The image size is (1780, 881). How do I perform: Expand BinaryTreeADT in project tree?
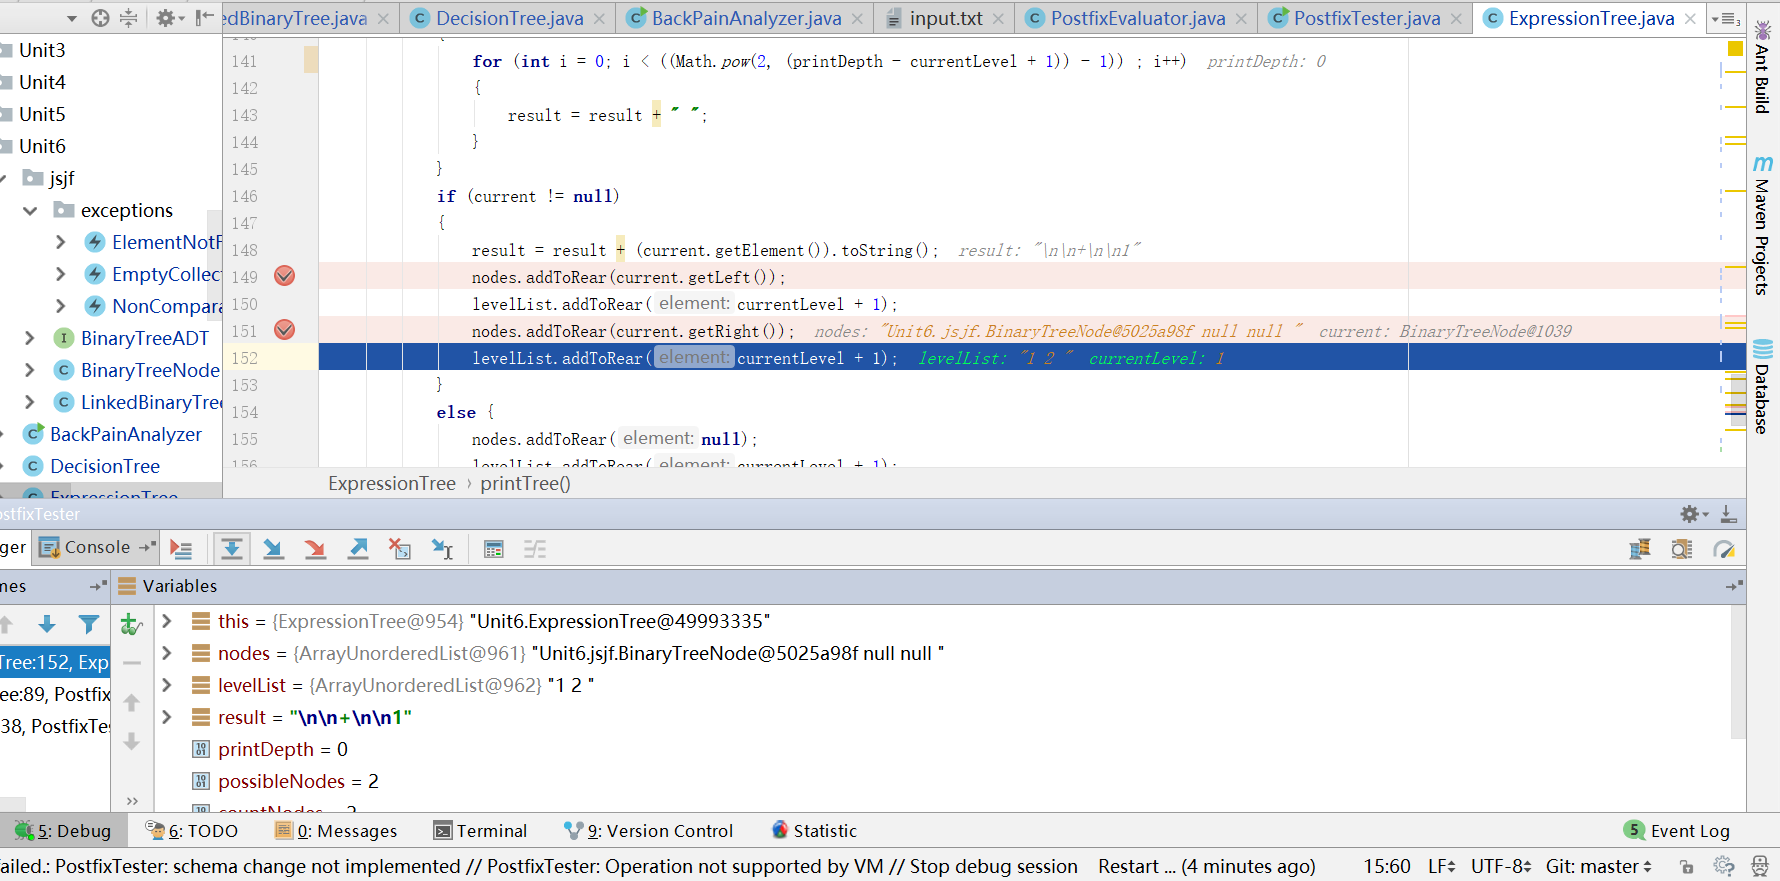coord(30,338)
